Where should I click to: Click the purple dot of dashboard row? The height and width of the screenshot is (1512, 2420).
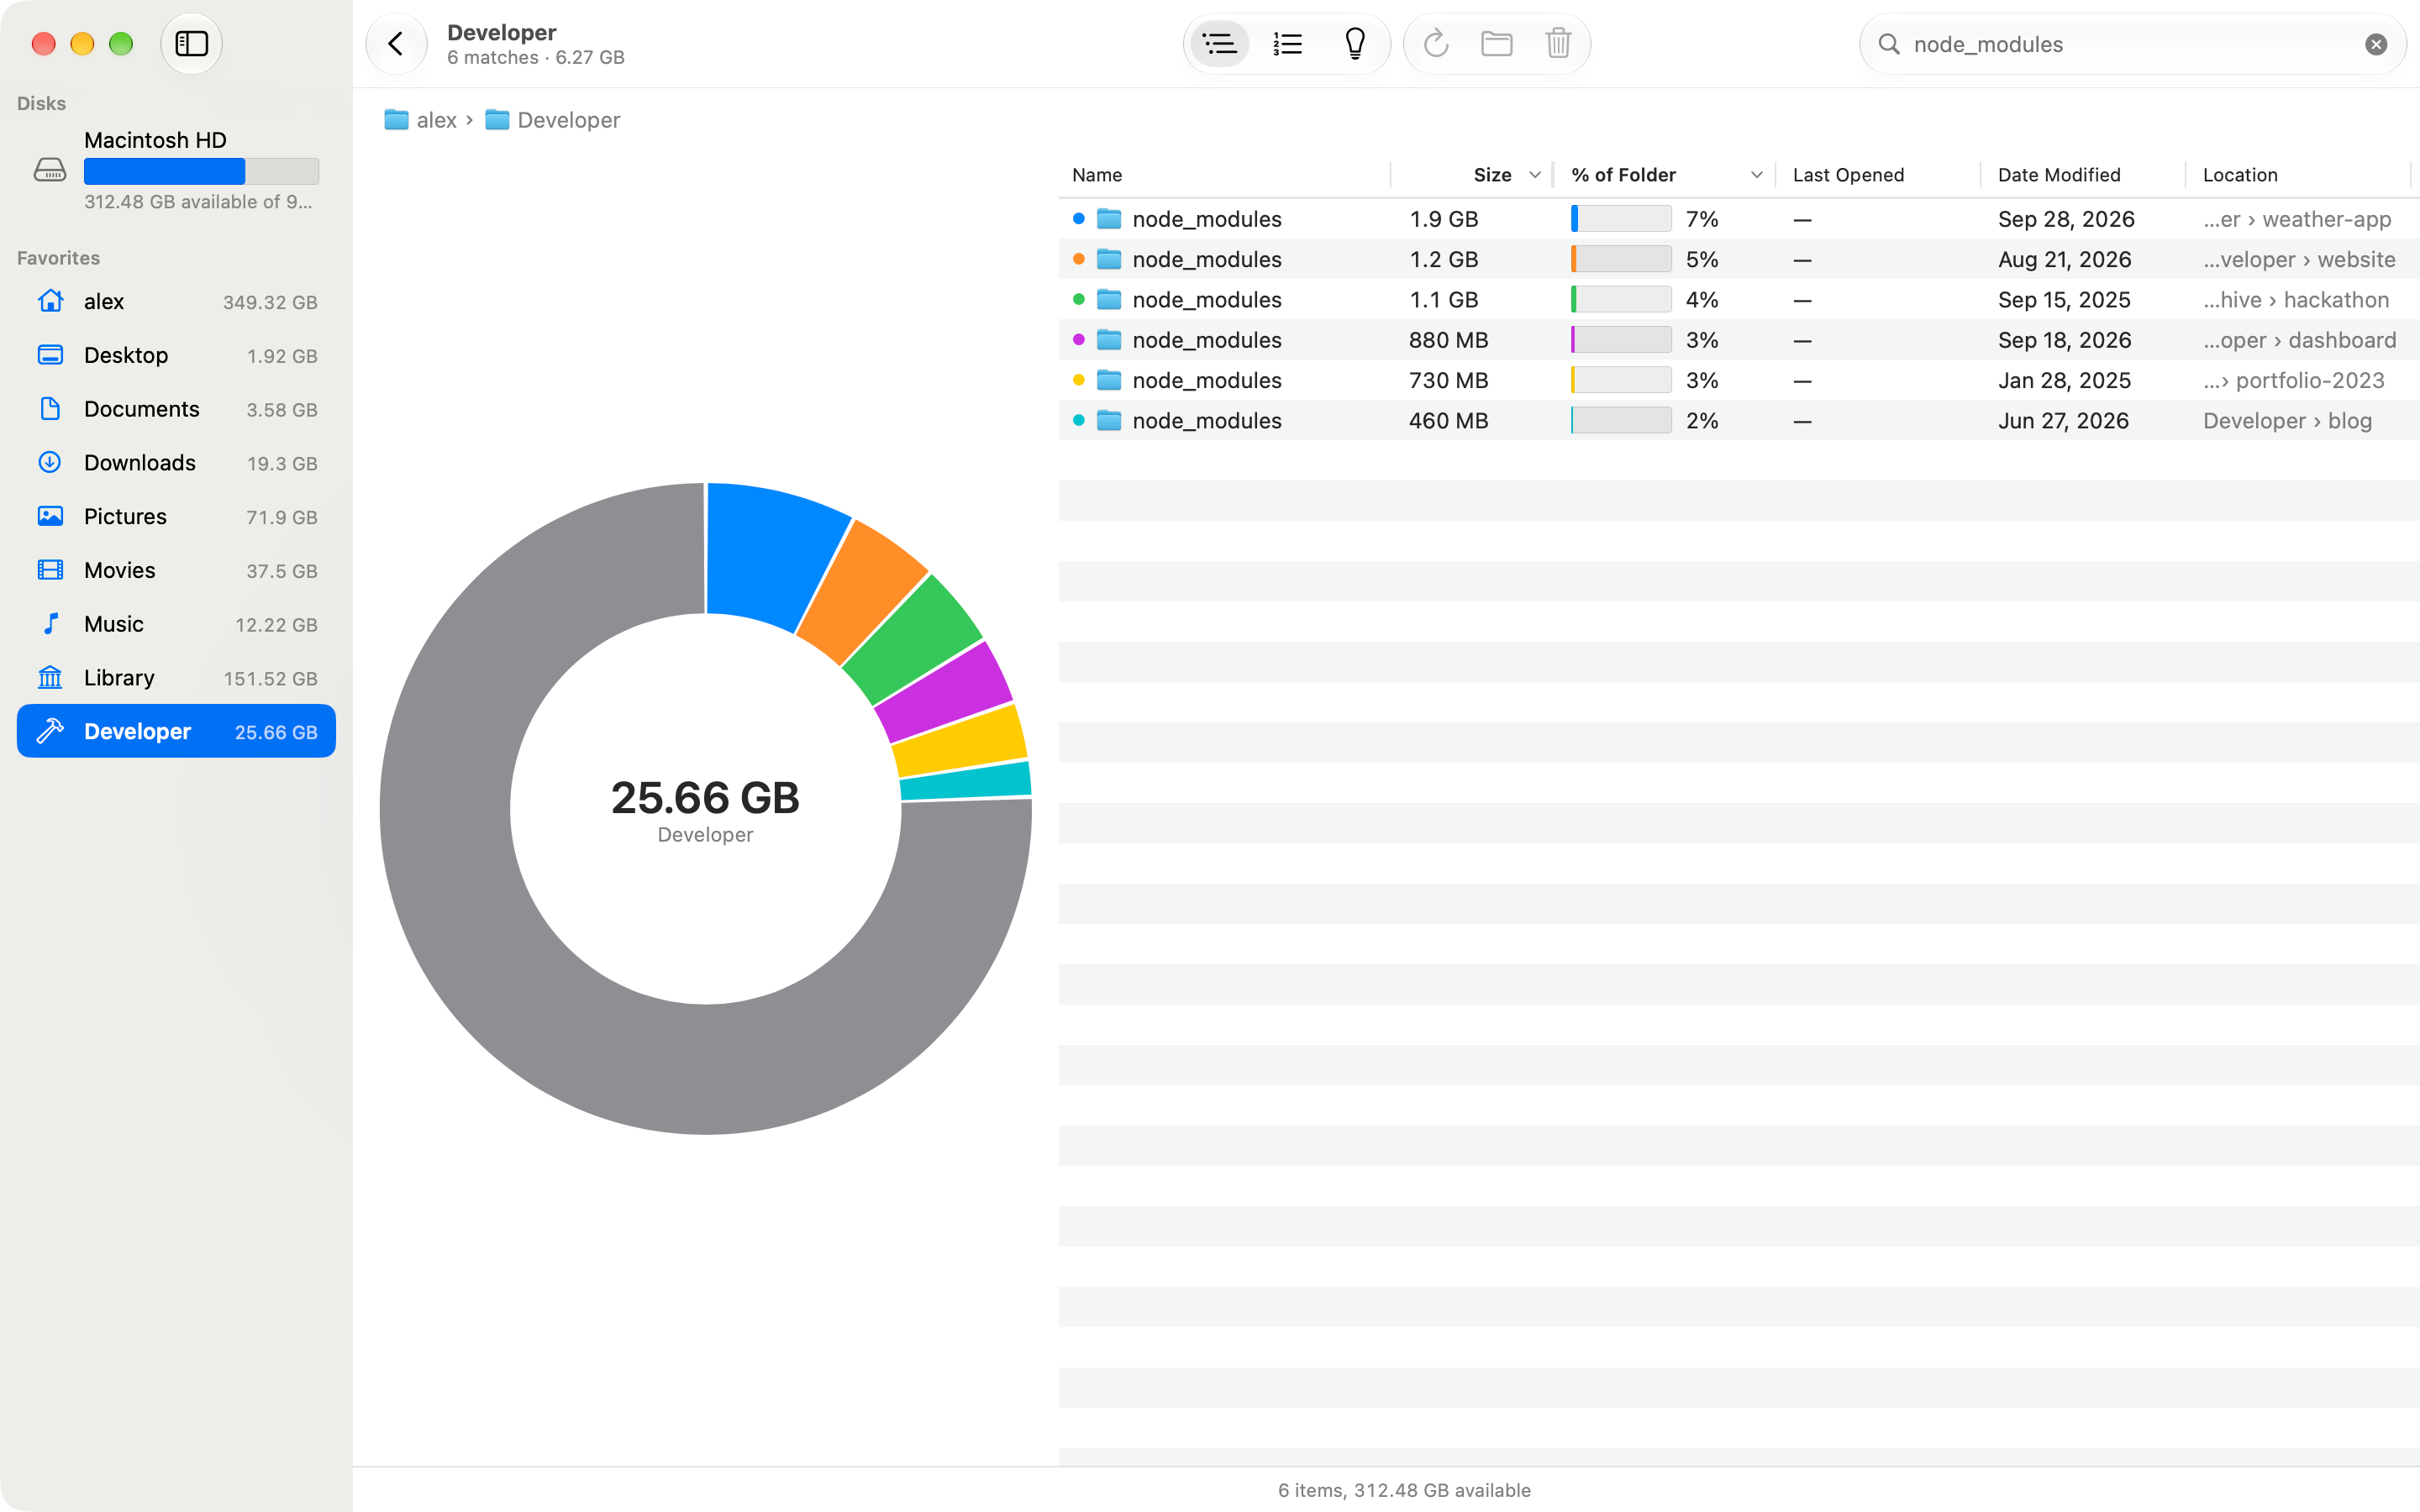[x=1078, y=340]
